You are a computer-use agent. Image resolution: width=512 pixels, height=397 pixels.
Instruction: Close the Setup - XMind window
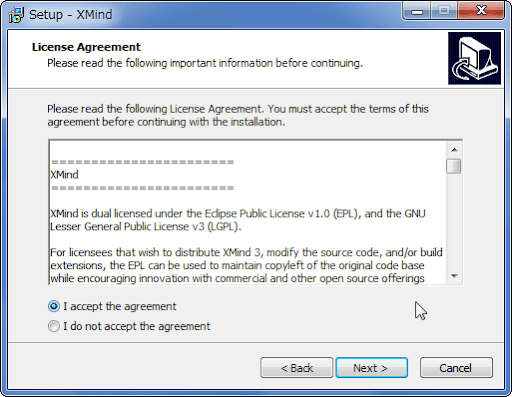click(x=481, y=11)
